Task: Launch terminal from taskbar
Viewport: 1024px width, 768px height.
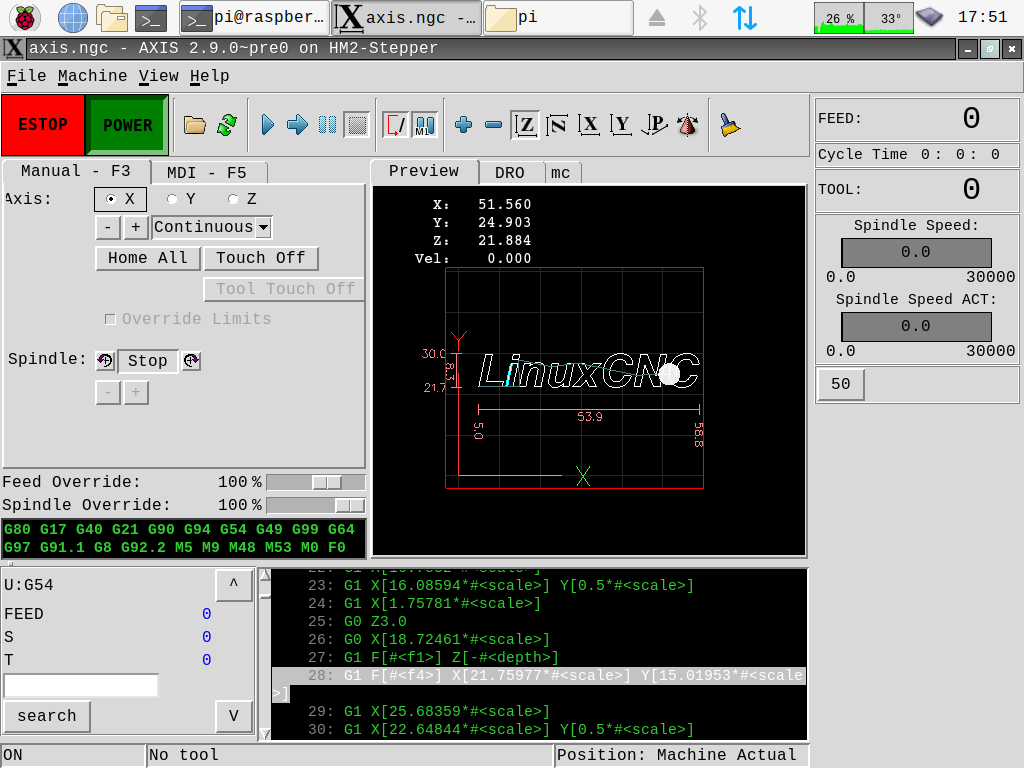Action: coord(151,18)
